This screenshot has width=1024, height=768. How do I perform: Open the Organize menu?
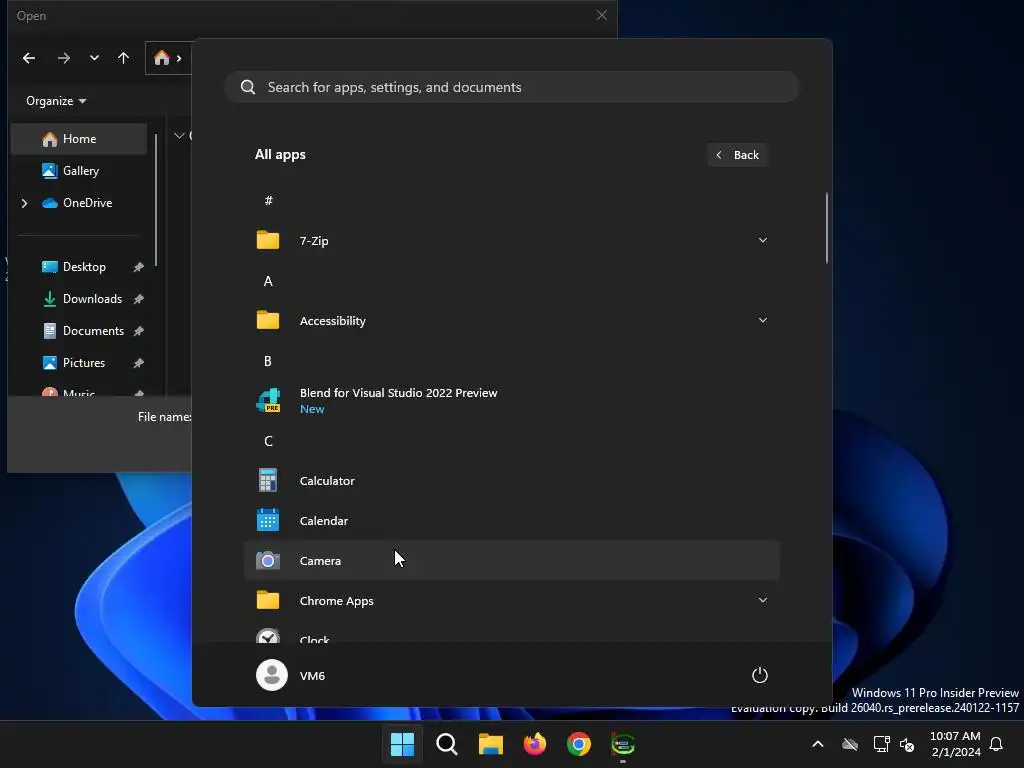click(56, 101)
